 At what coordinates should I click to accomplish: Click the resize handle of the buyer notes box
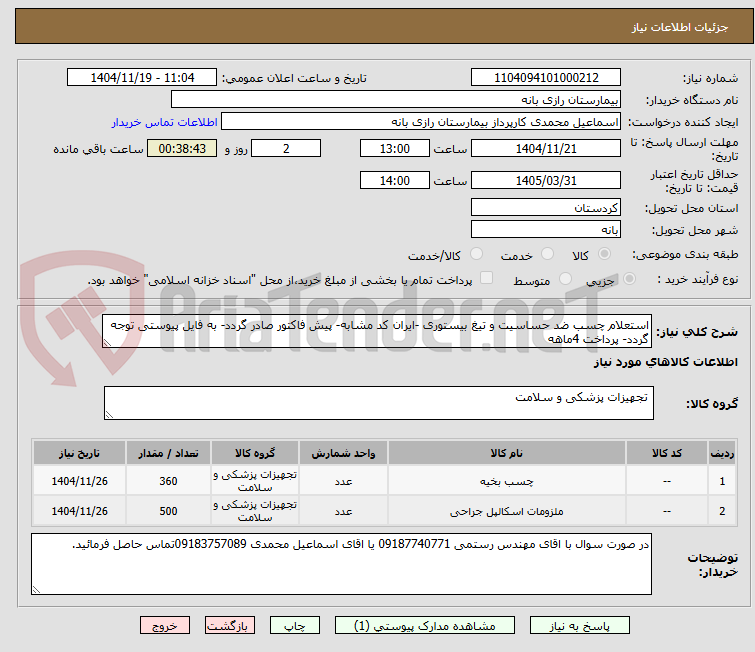coord(37,589)
